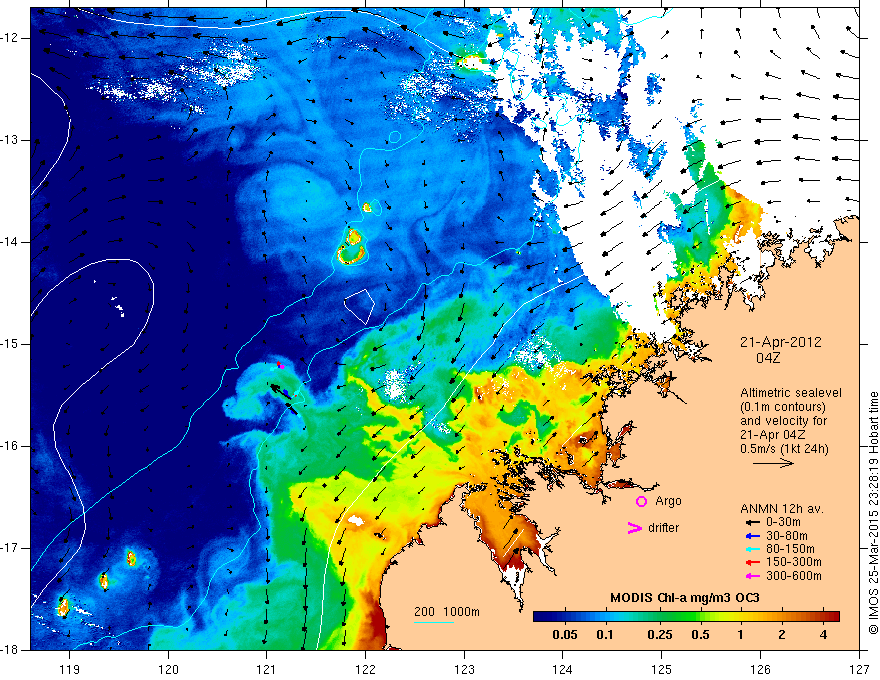This screenshot has height=680, width=880.
Task: Click longitude axis label '120'
Action: click(168, 669)
